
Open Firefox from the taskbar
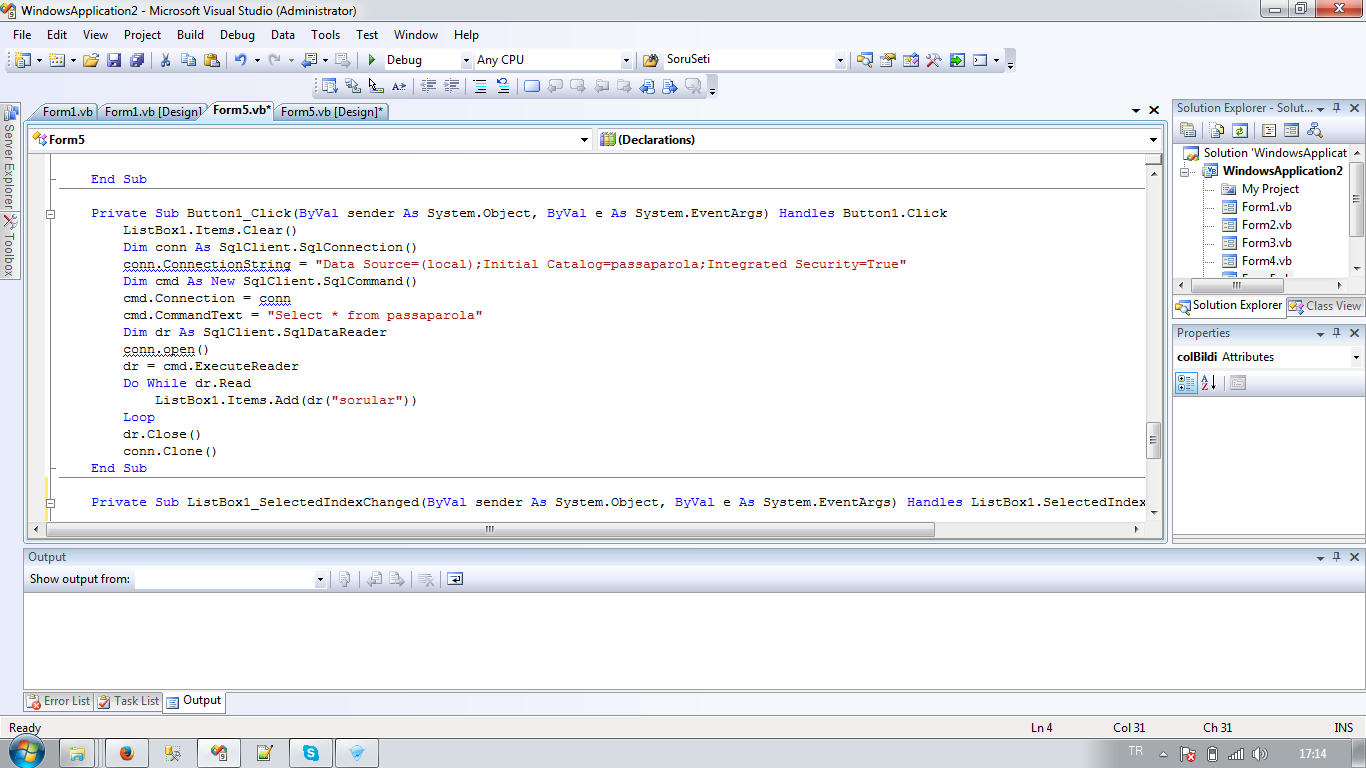point(126,754)
